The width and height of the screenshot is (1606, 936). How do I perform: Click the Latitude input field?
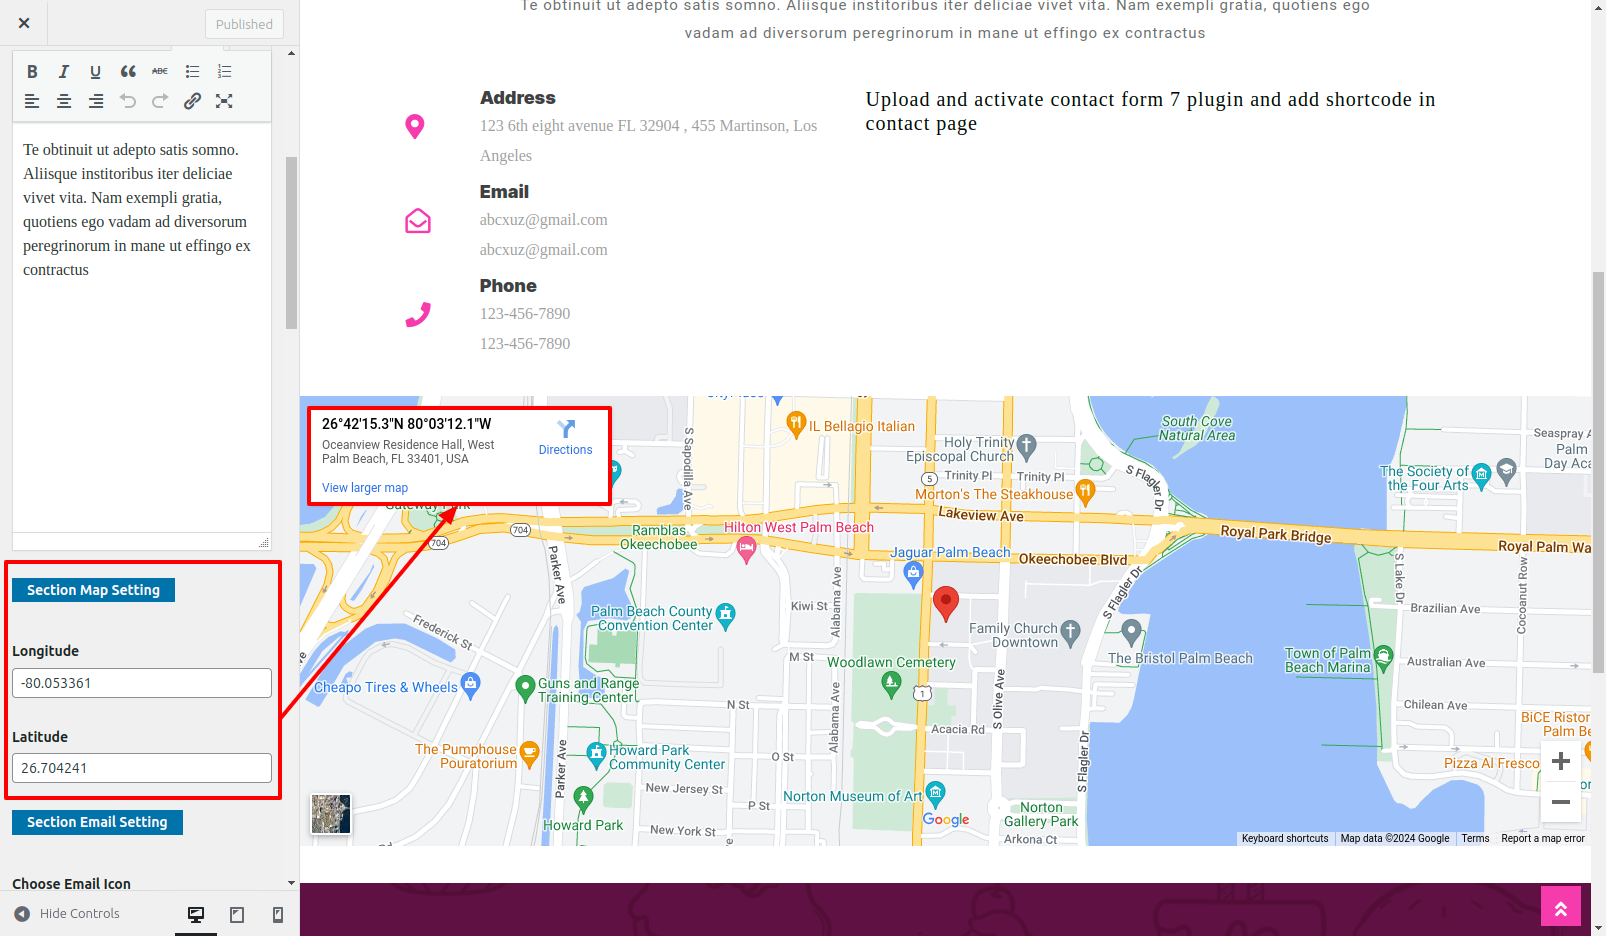(x=142, y=768)
